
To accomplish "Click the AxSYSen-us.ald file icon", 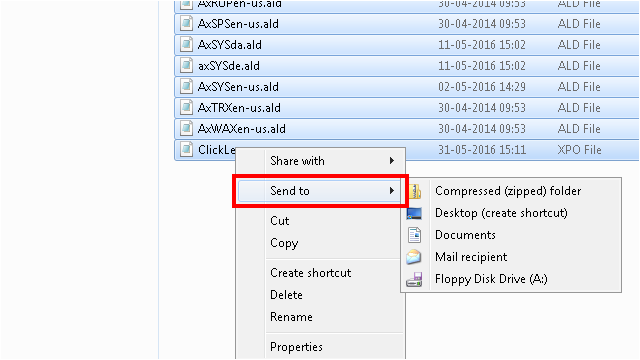I will (187, 87).
